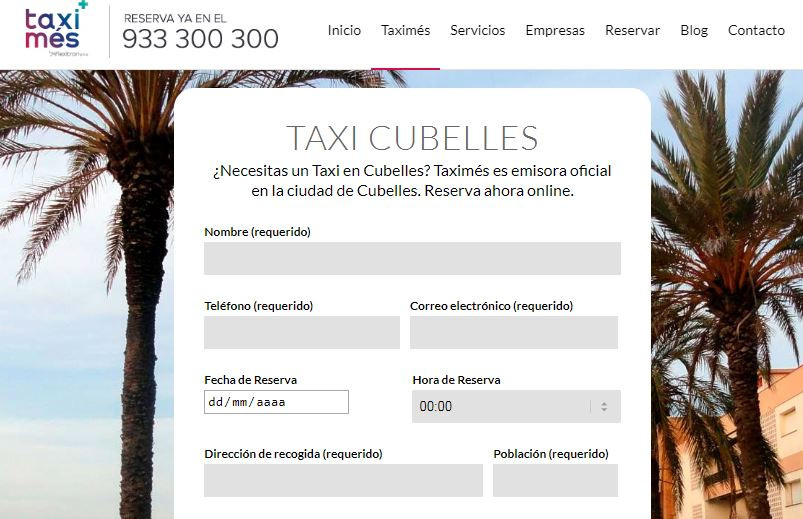Click the Población input box
This screenshot has height=519, width=803.
[x=555, y=480]
